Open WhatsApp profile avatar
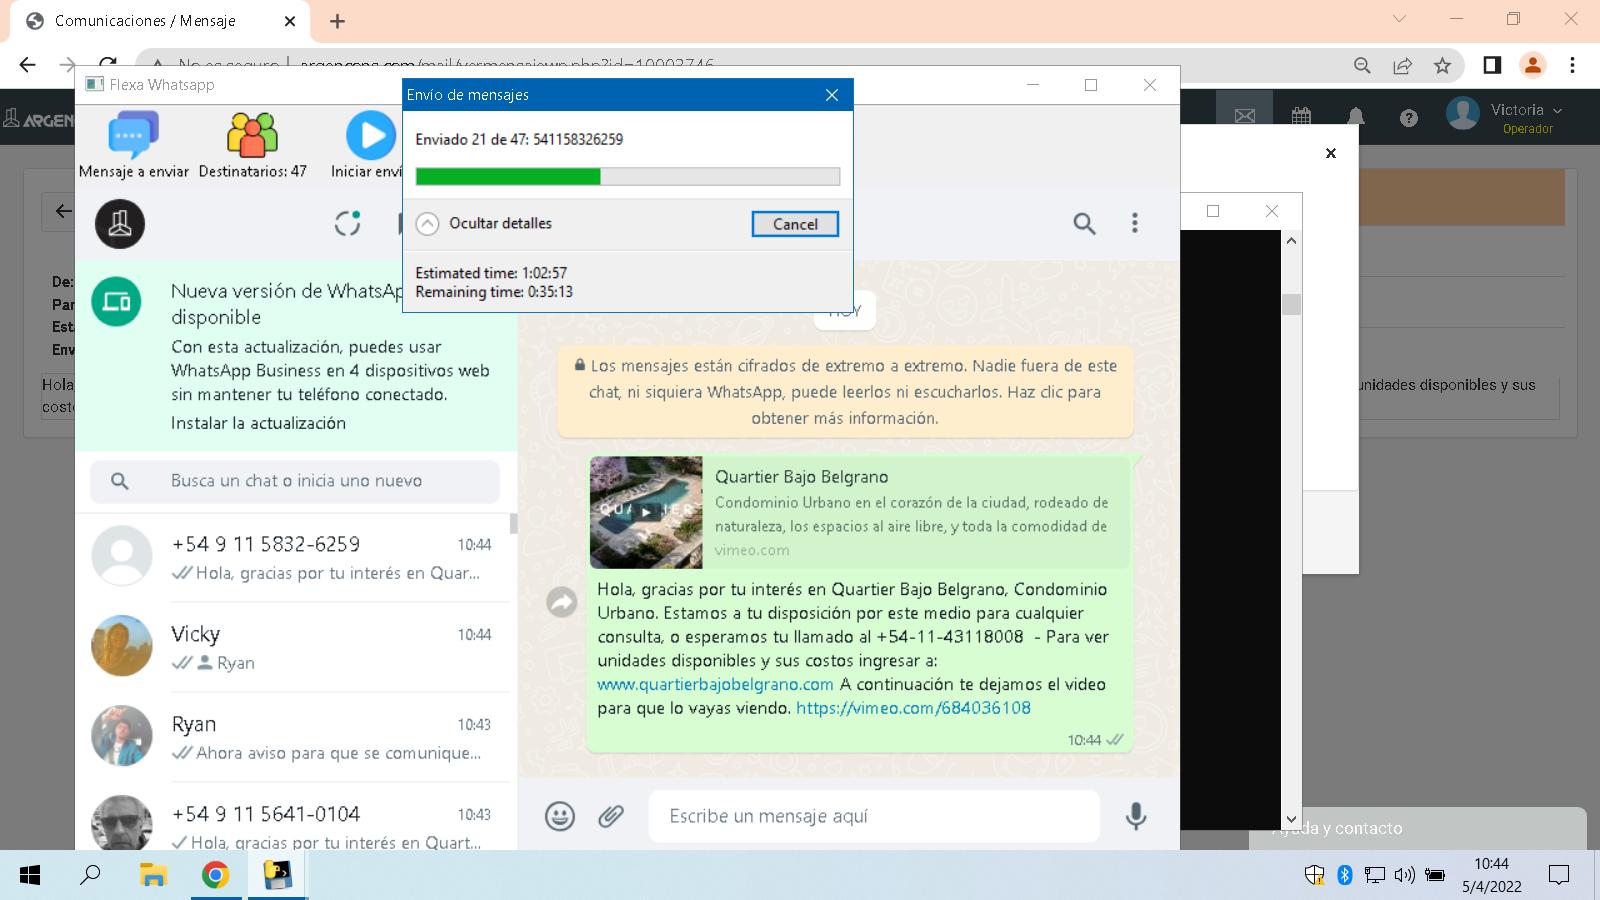This screenshot has width=1600, height=900. click(x=120, y=223)
